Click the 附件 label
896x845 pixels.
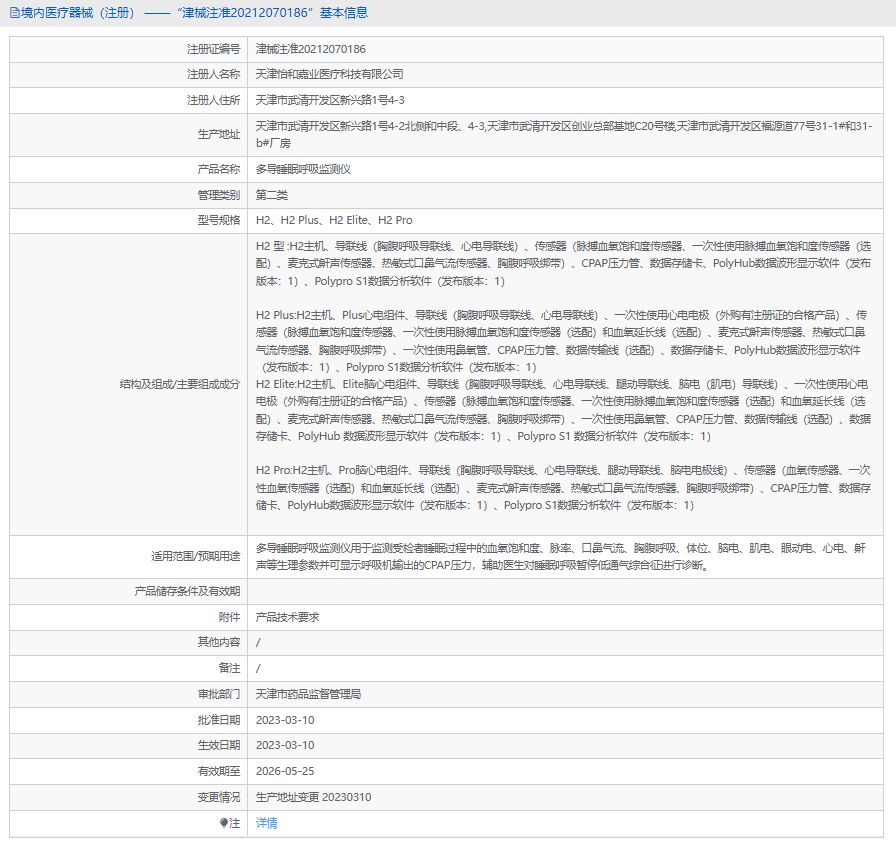pos(230,617)
